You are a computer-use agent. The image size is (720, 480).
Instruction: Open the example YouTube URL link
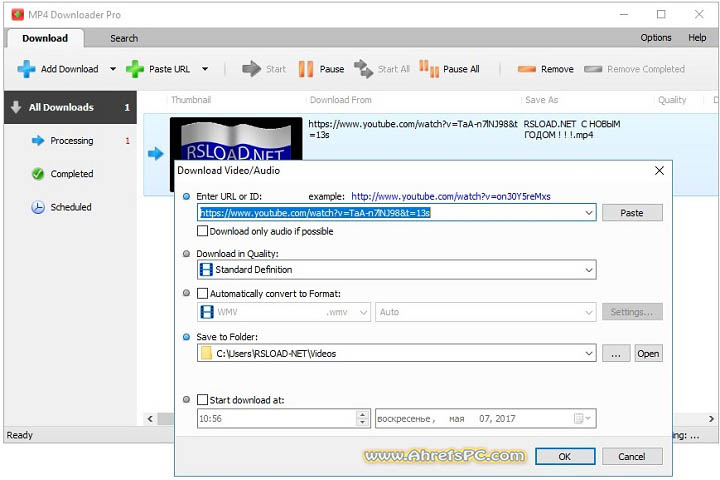[x=451, y=197]
